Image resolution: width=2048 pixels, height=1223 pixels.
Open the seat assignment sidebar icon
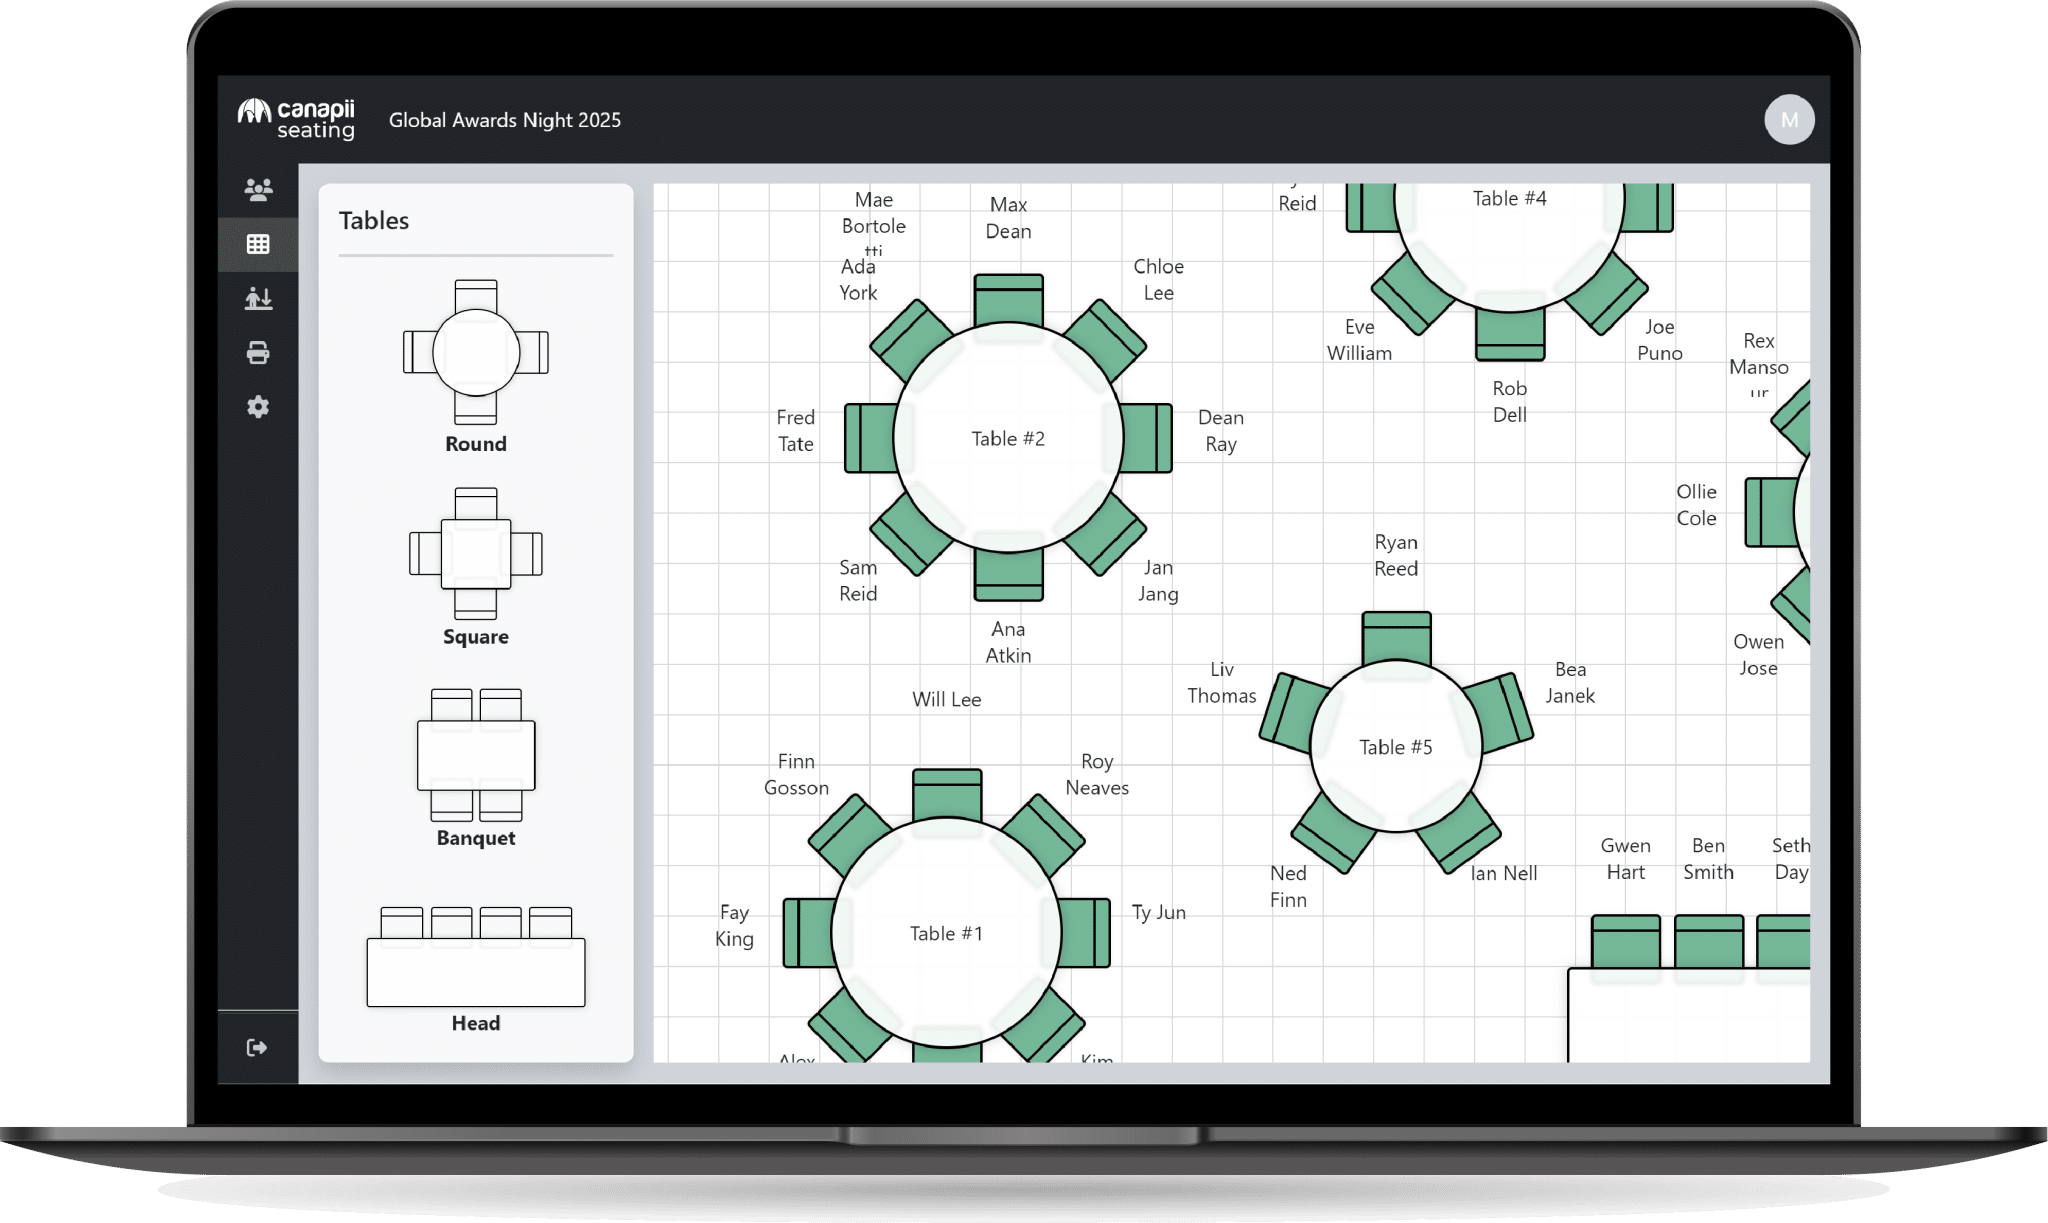pyautogui.click(x=258, y=298)
